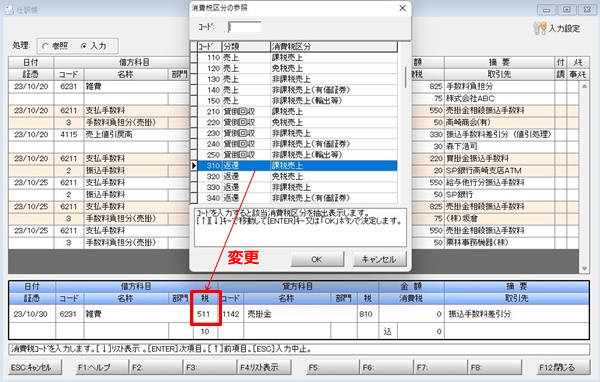Click the ESC:キャンセル function button
The image size is (600, 382).
tap(35, 367)
